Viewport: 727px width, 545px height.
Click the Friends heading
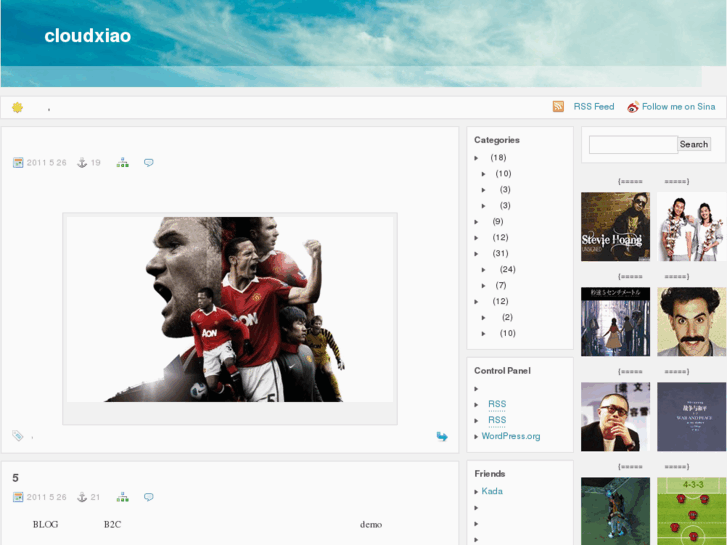(490, 474)
